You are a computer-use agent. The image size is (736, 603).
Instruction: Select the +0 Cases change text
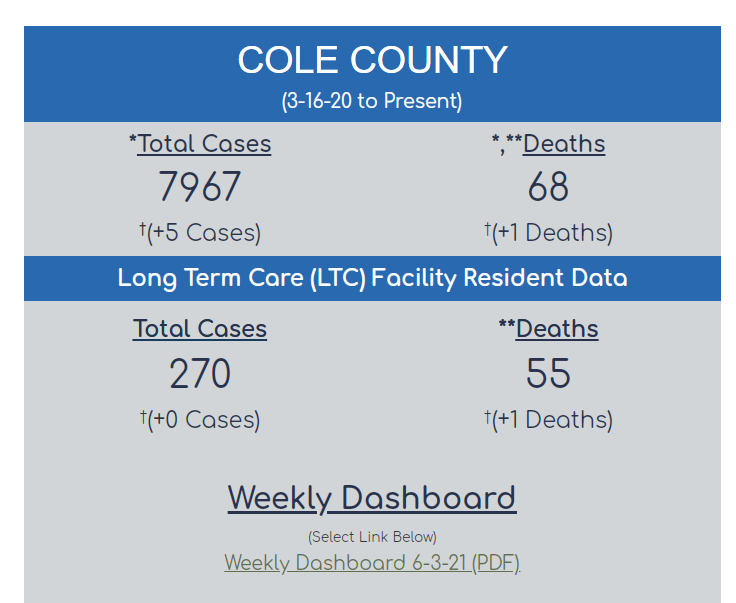pyautogui.click(x=204, y=420)
